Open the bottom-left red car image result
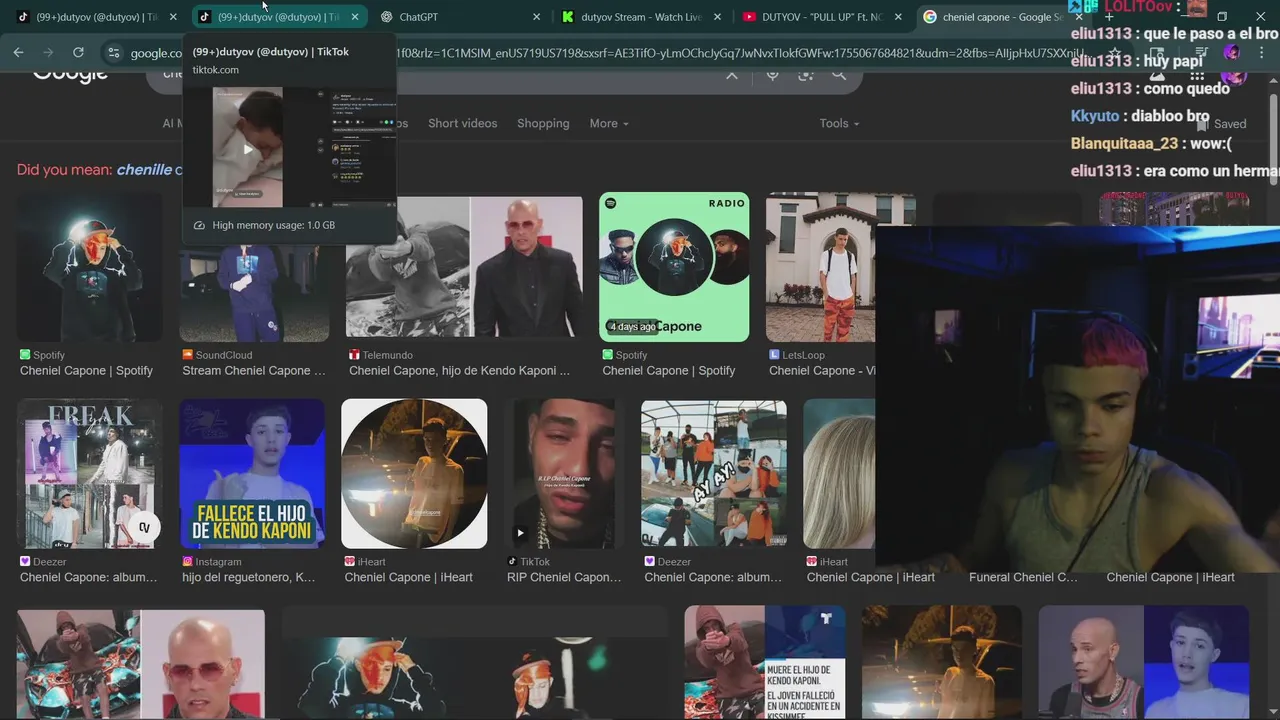This screenshot has height=720, width=1280. click(x=141, y=664)
